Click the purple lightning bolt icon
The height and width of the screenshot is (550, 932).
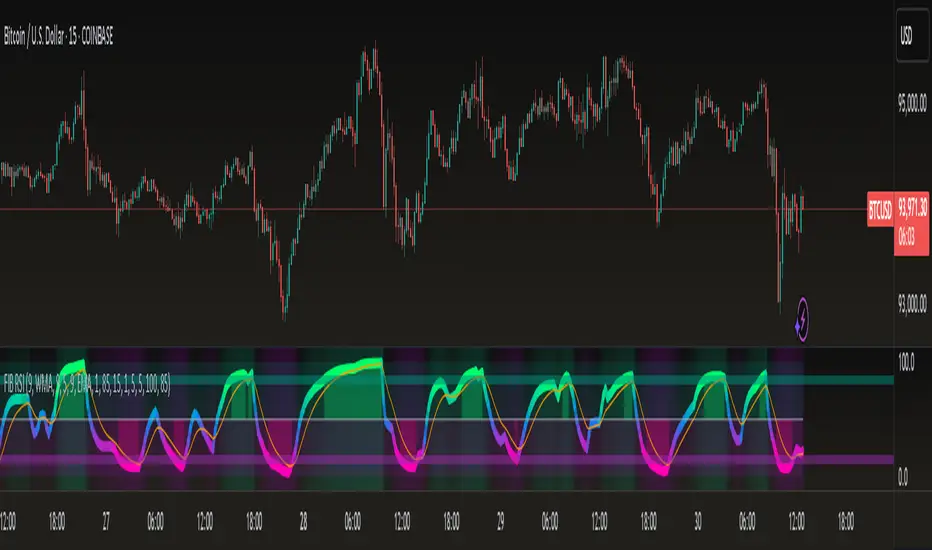point(802,320)
